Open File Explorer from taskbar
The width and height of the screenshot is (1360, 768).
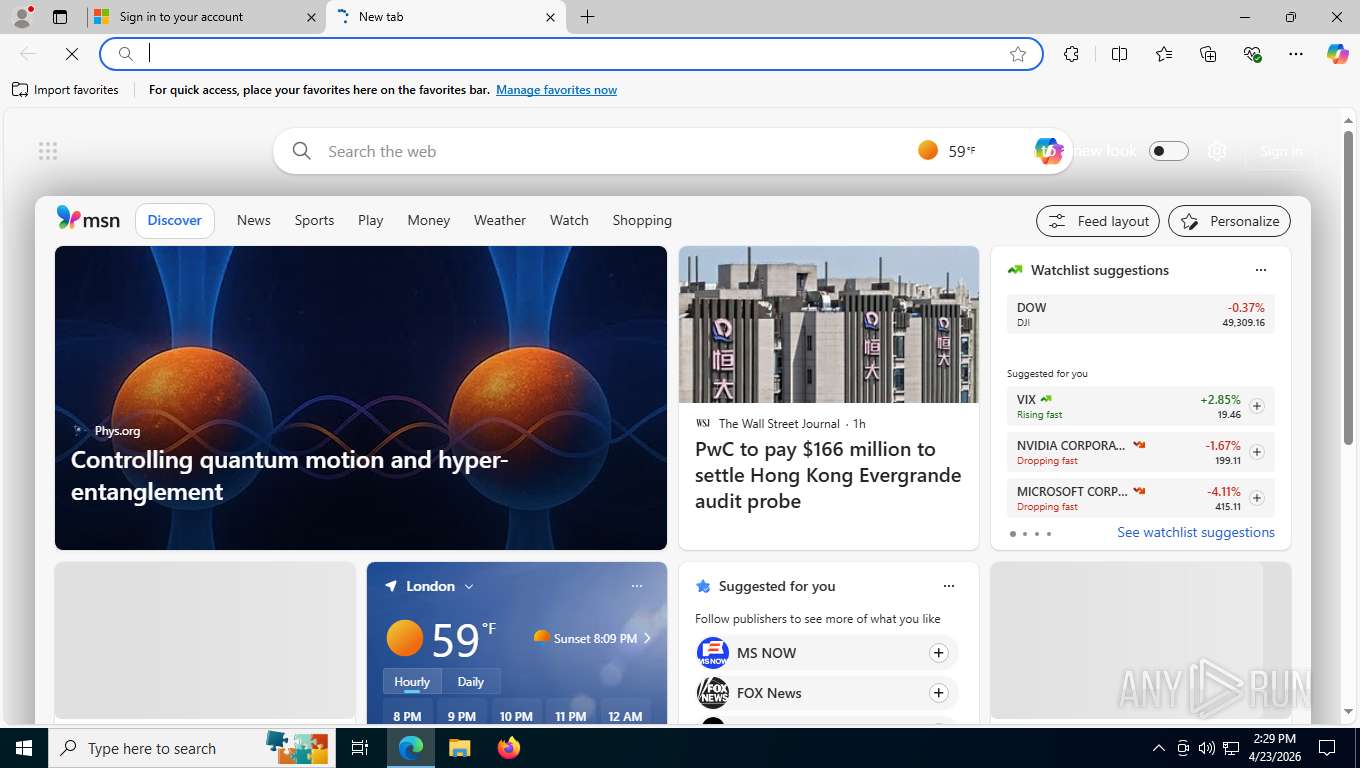click(459, 748)
